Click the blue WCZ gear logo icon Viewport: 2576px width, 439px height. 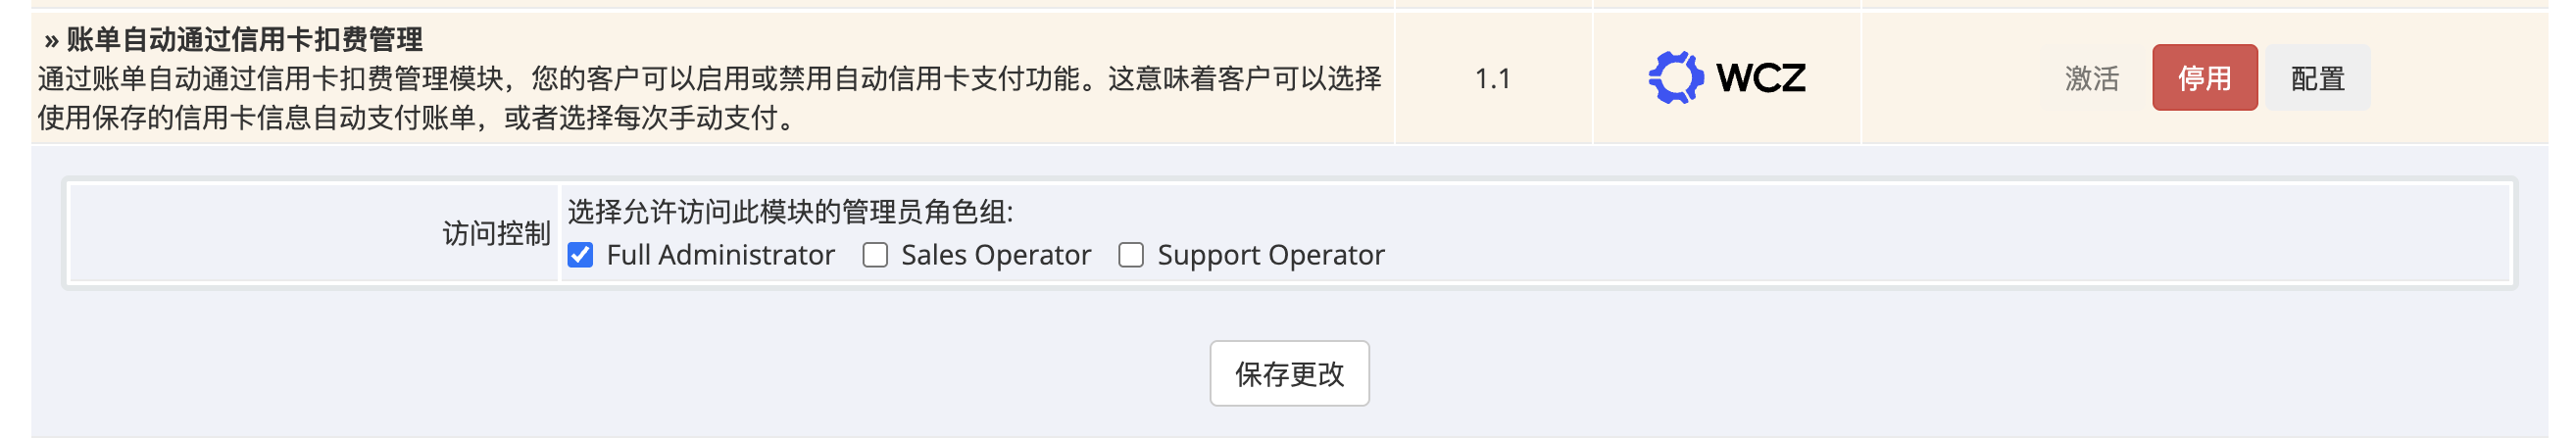click(1675, 77)
